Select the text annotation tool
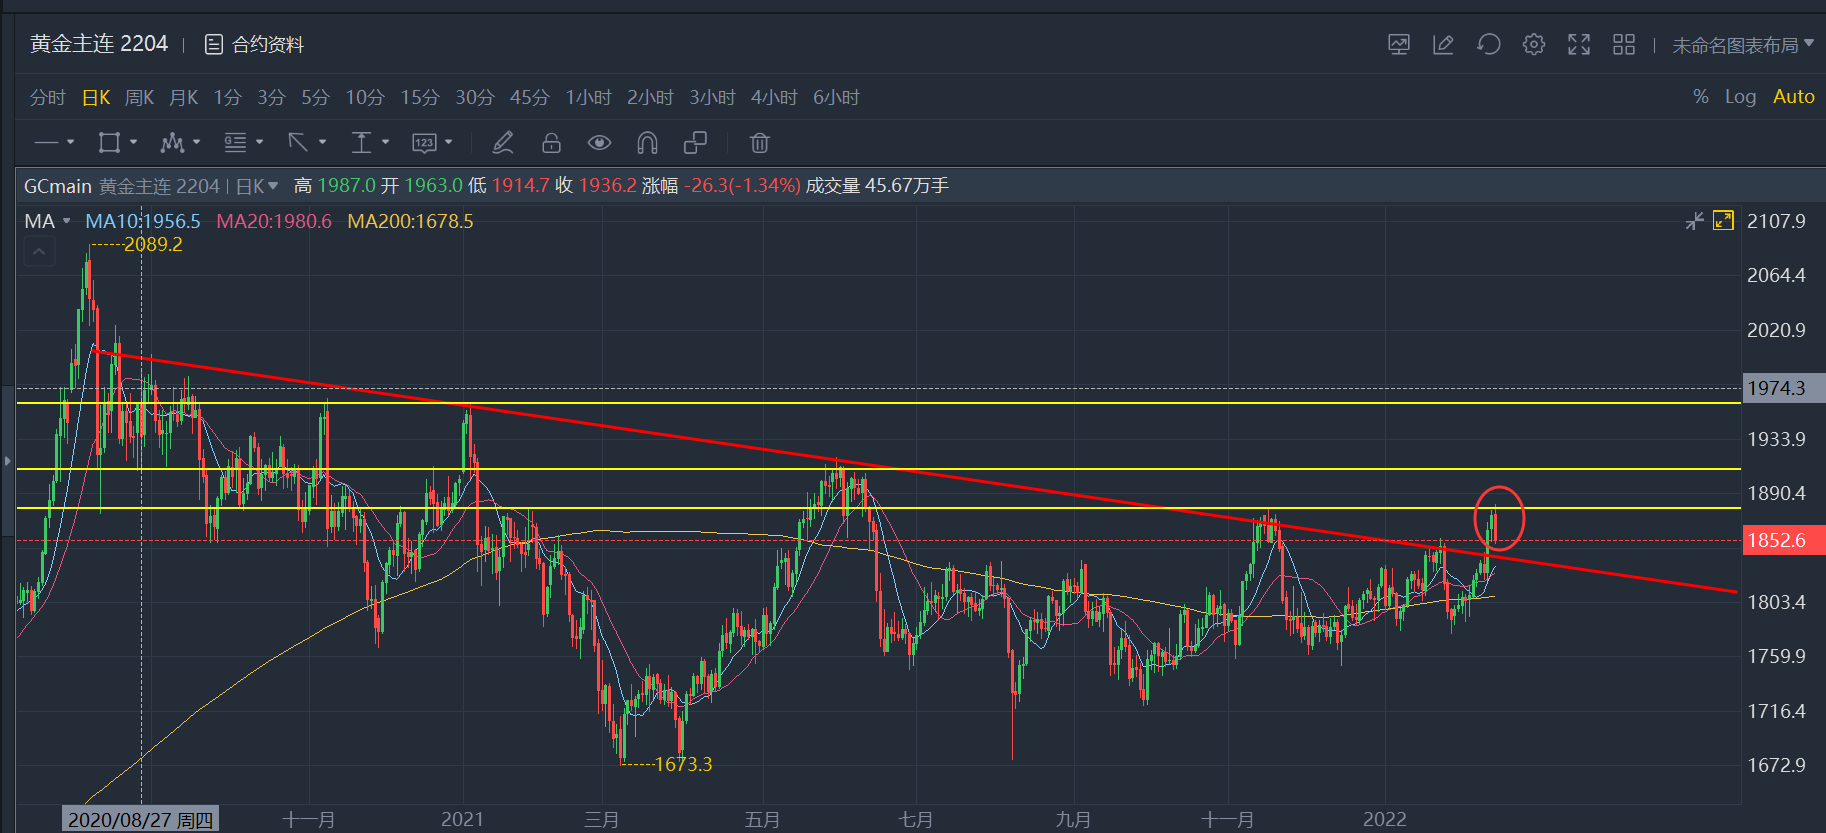The width and height of the screenshot is (1826, 833). point(235,143)
